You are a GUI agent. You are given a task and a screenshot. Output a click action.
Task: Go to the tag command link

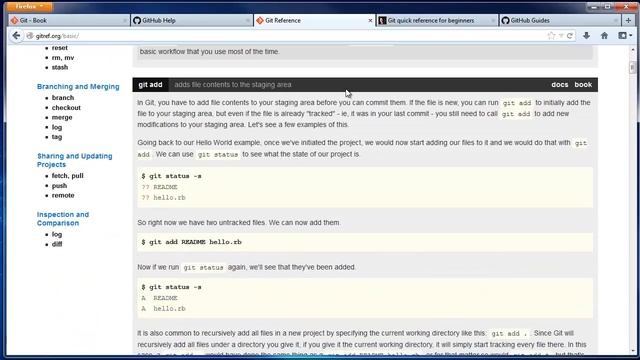pyautogui.click(x=57, y=137)
